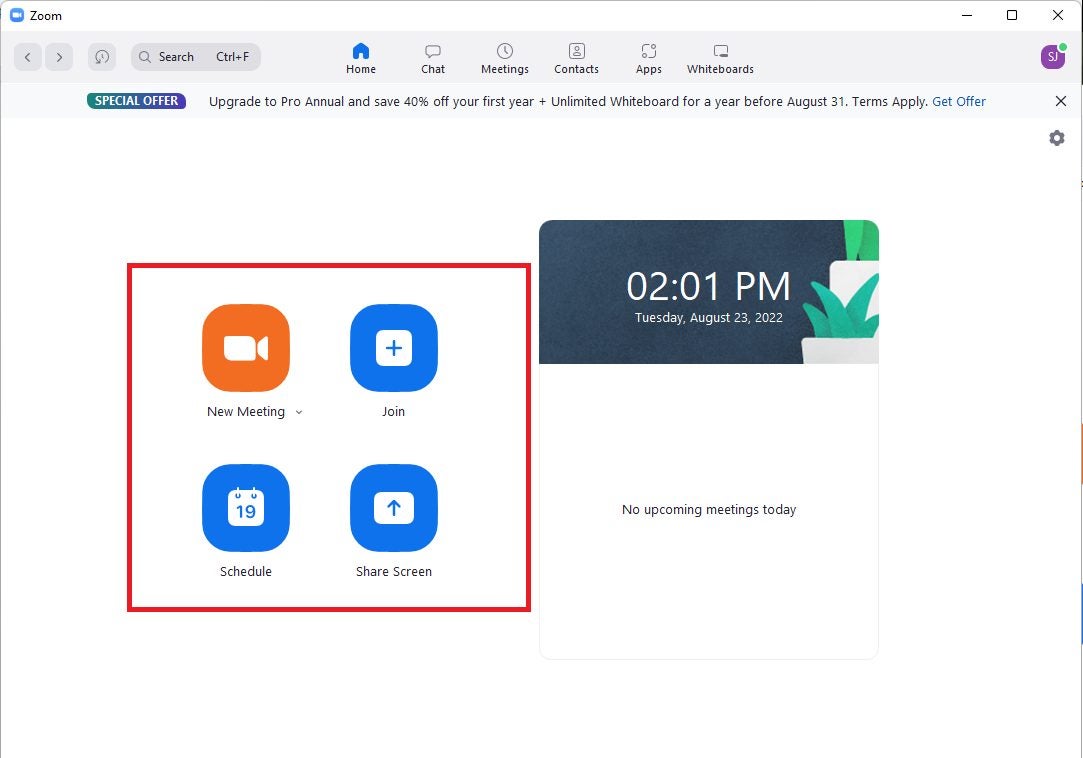Open the Schedule calendar icon

(246, 508)
